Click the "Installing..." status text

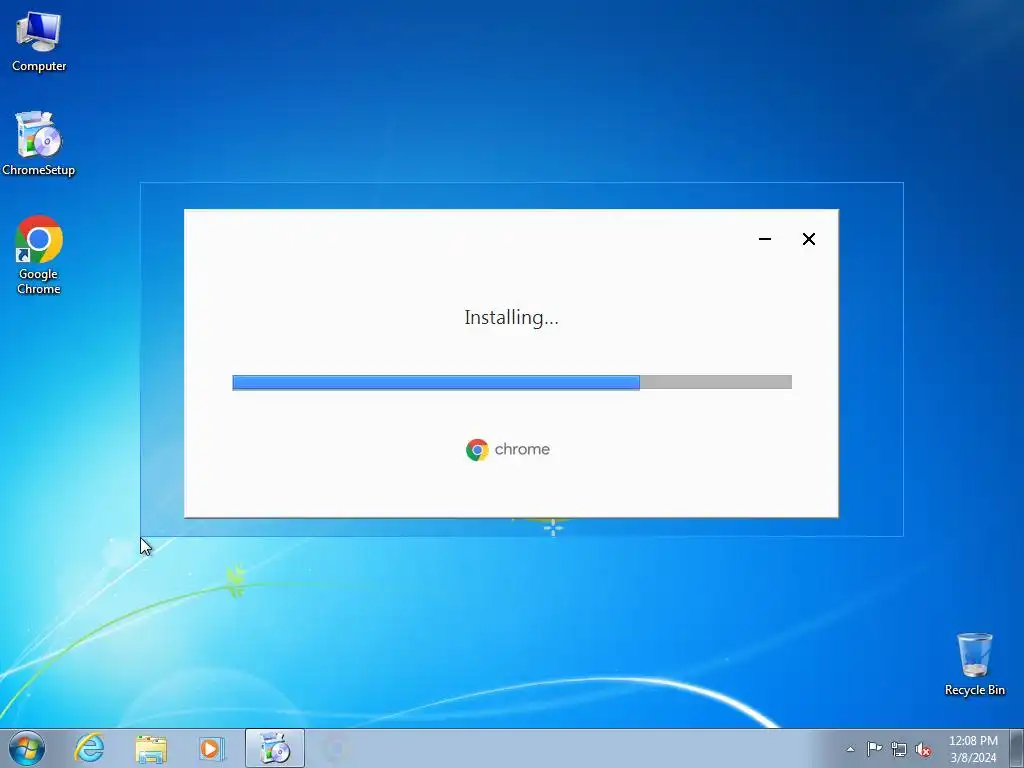(511, 317)
